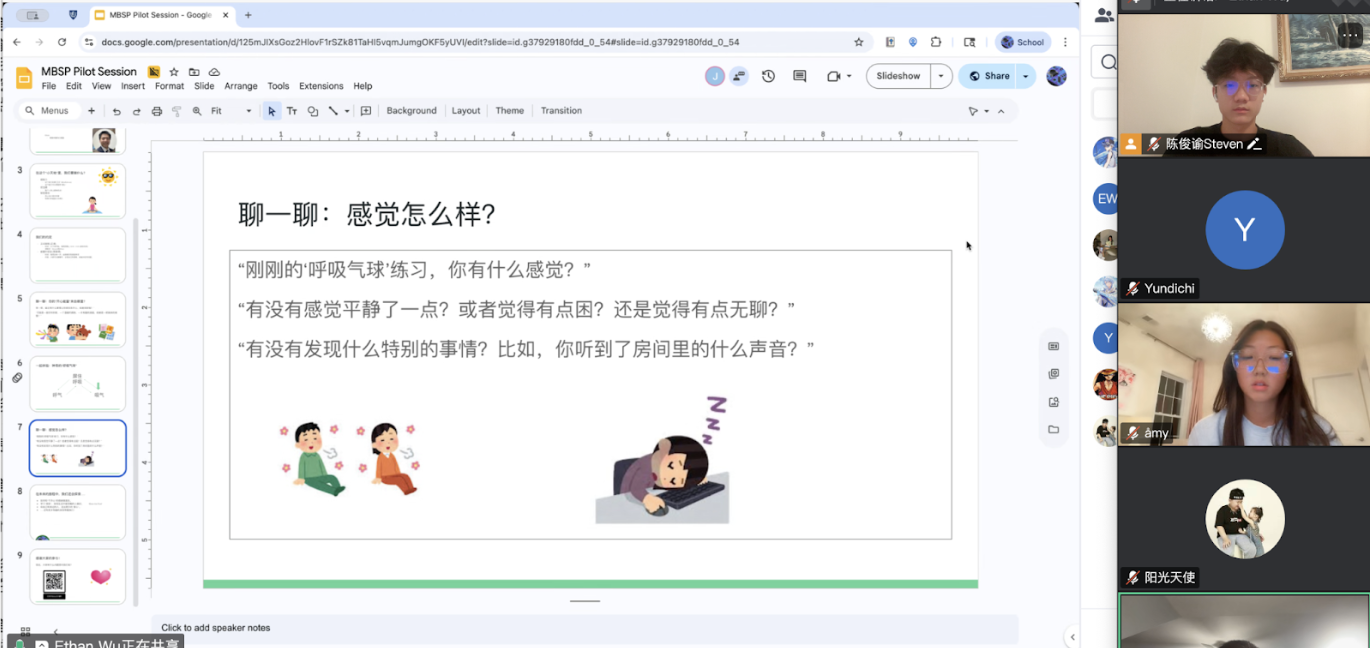The image size is (1370, 648).
Task: Click the undo arrow in toolbar
Action: tap(117, 111)
